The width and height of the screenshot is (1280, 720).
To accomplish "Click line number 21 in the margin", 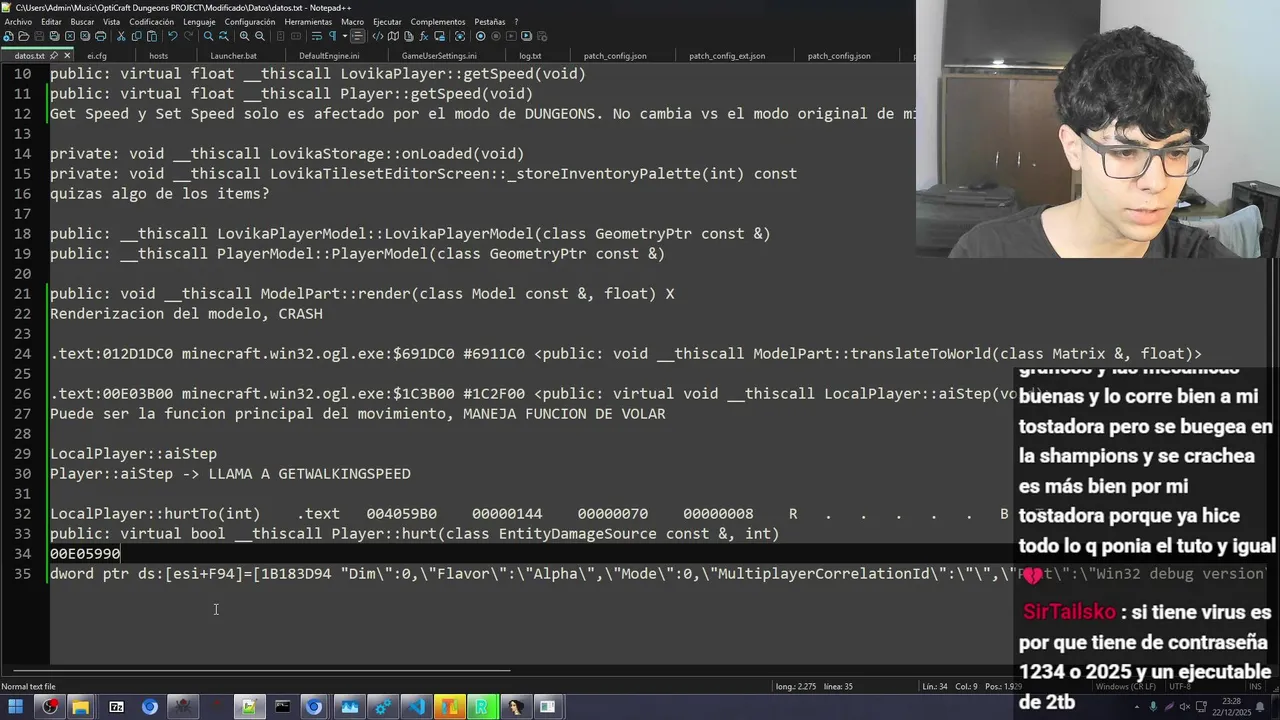I will click(24, 293).
